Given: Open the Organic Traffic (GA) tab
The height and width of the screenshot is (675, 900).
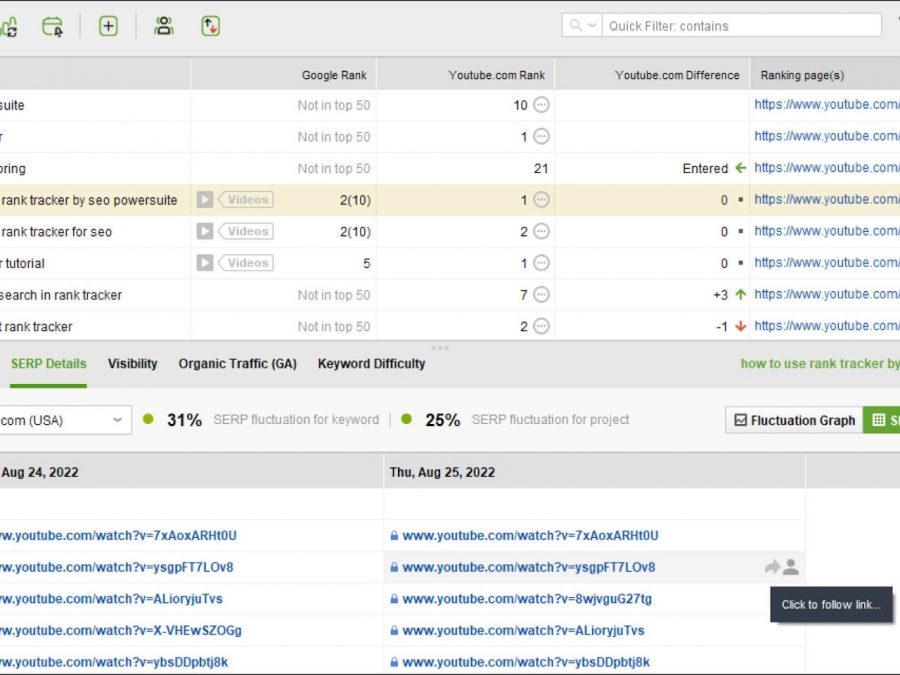Looking at the screenshot, I should (x=237, y=364).
